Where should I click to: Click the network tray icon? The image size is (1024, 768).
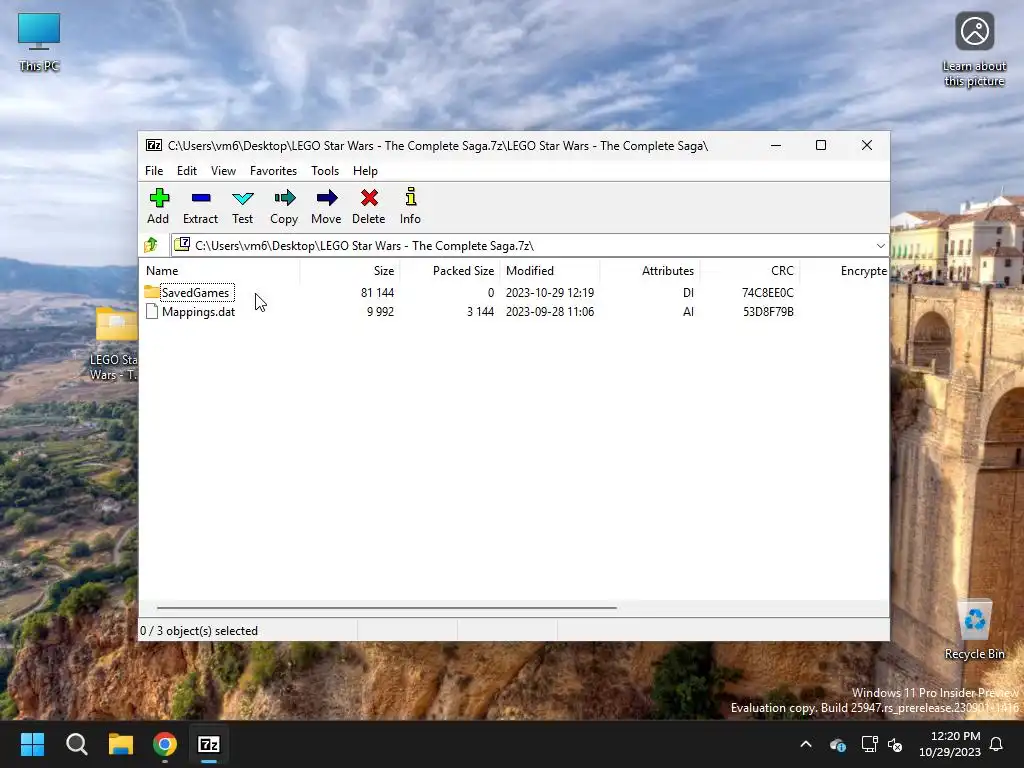click(x=869, y=744)
